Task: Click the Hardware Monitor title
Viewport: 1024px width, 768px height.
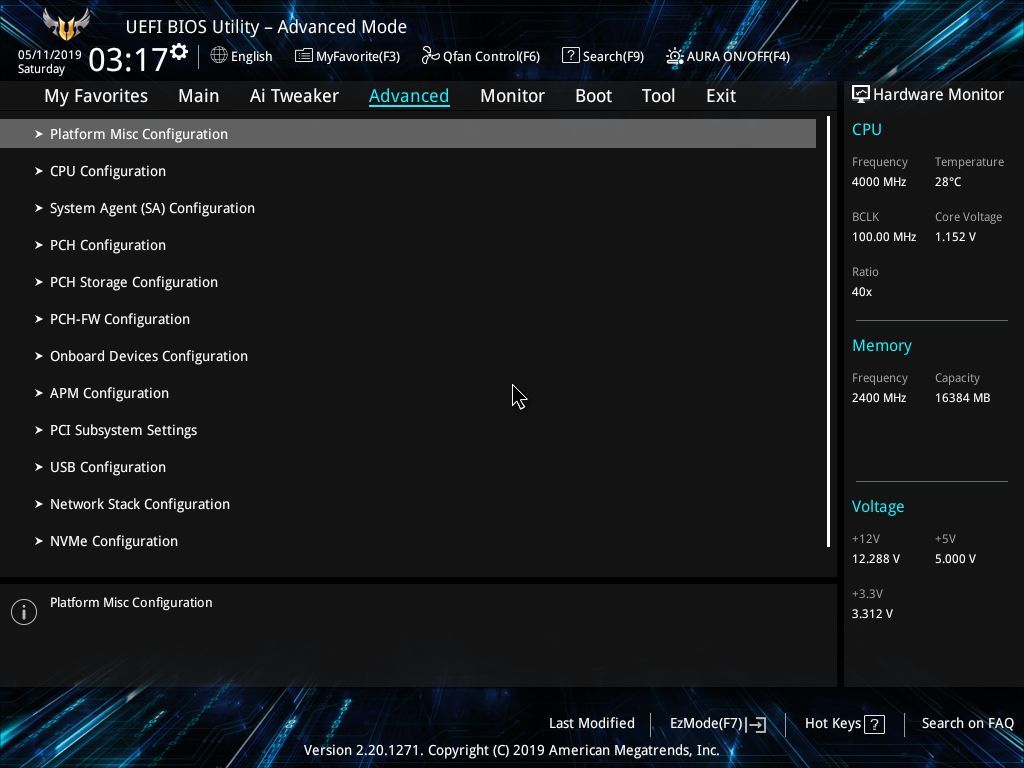Action: coord(938,95)
